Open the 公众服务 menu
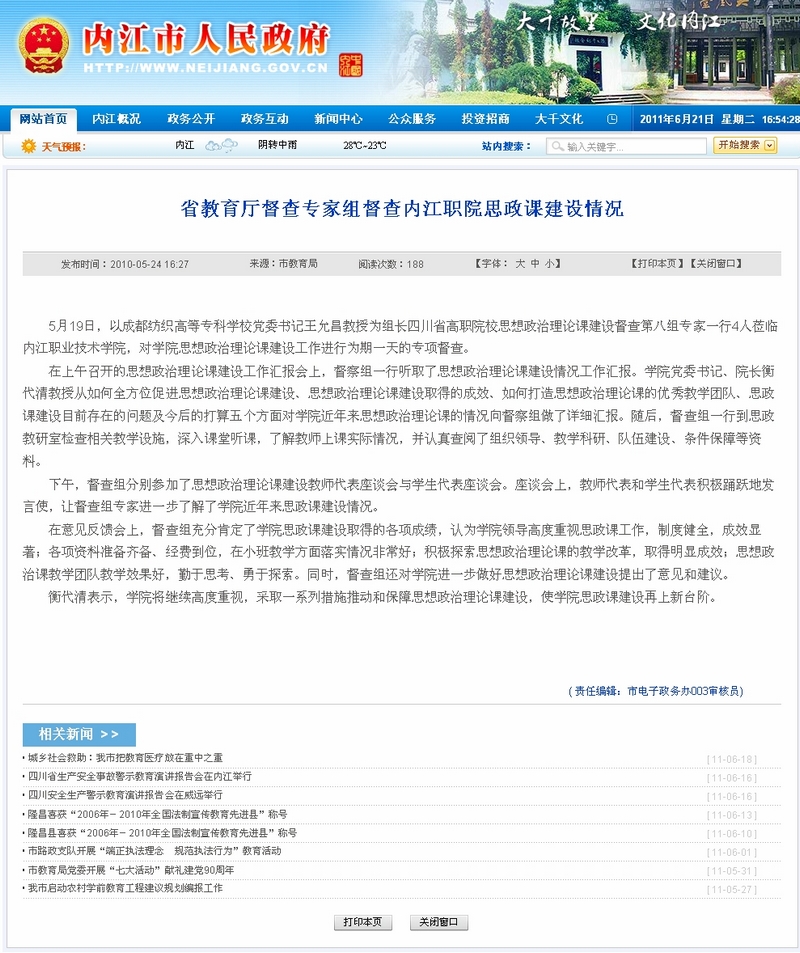The height and width of the screenshot is (953, 800). point(412,119)
